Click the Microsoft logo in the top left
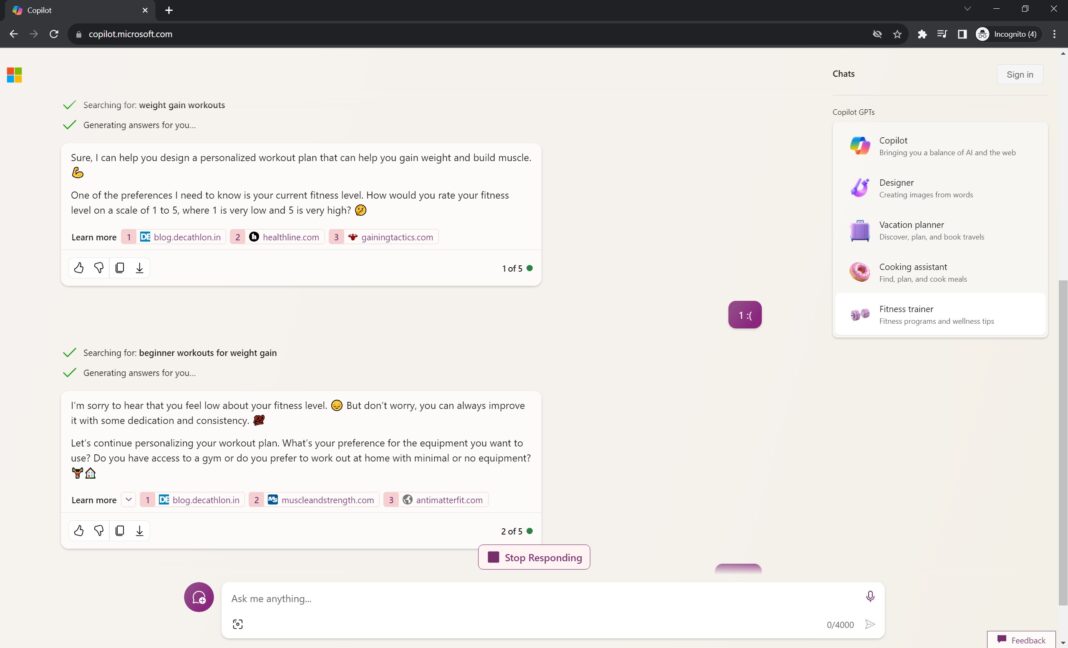 point(14,74)
